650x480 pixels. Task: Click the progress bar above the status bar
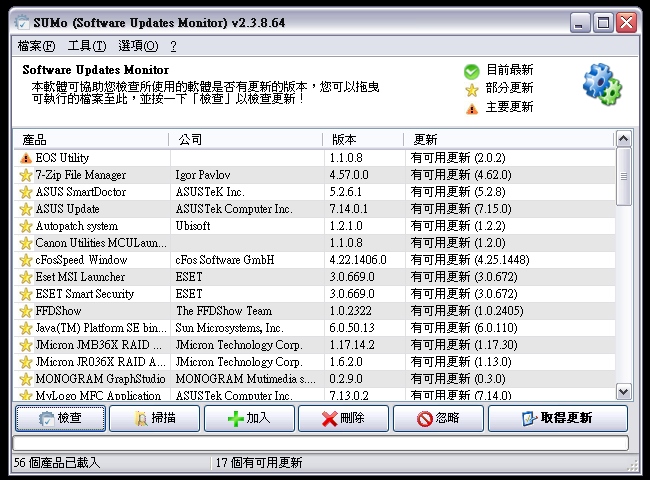tap(321, 443)
